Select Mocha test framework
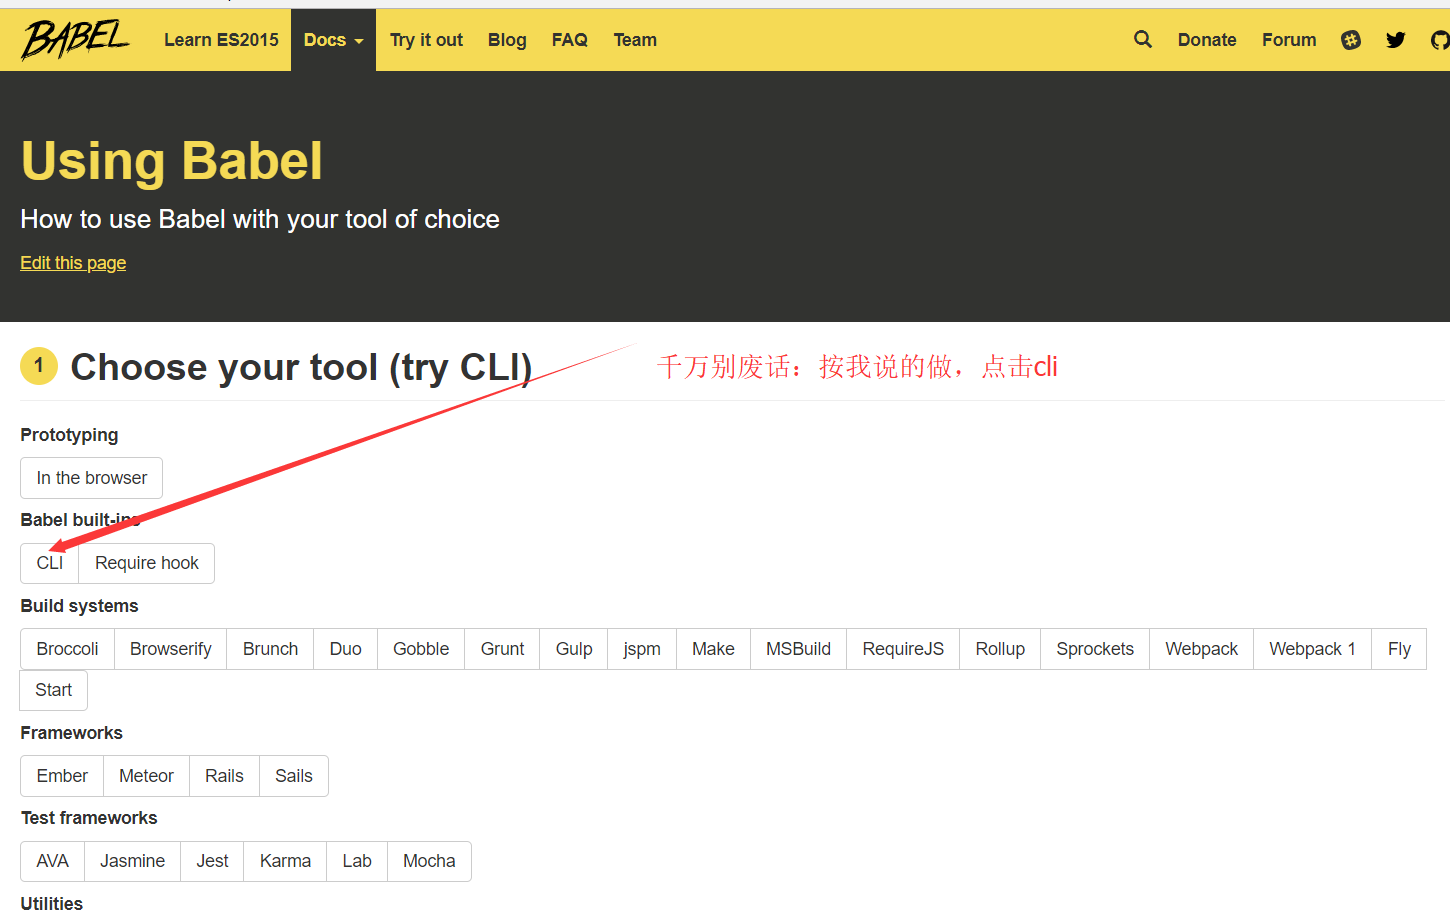This screenshot has height=915, width=1450. [x=429, y=861]
